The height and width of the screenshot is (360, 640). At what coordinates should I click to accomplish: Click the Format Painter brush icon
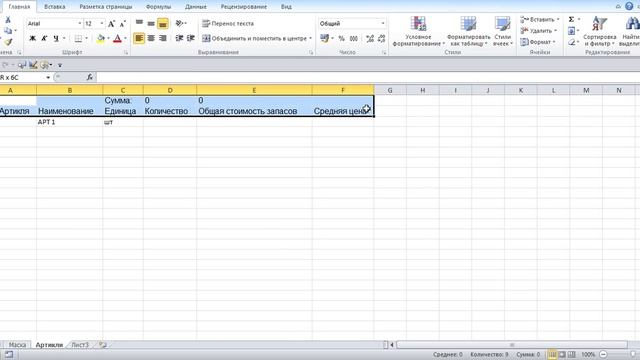(x=8, y=42)
